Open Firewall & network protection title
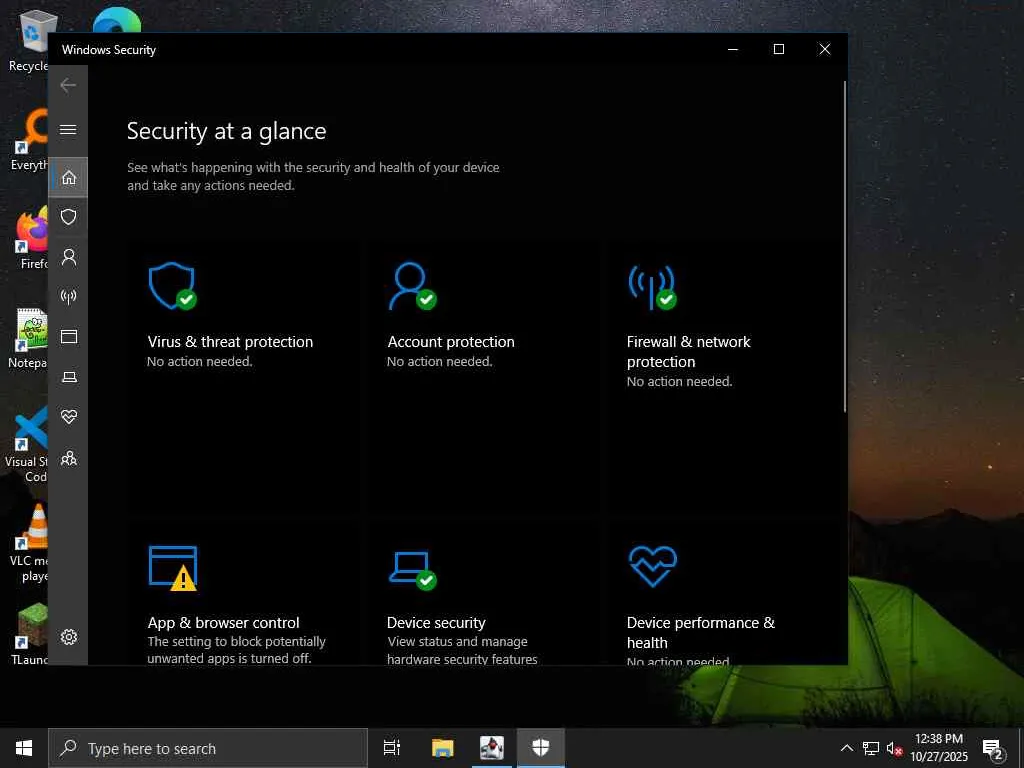The height and width of the screenshot is (768, 1024). tap(688, 351)
